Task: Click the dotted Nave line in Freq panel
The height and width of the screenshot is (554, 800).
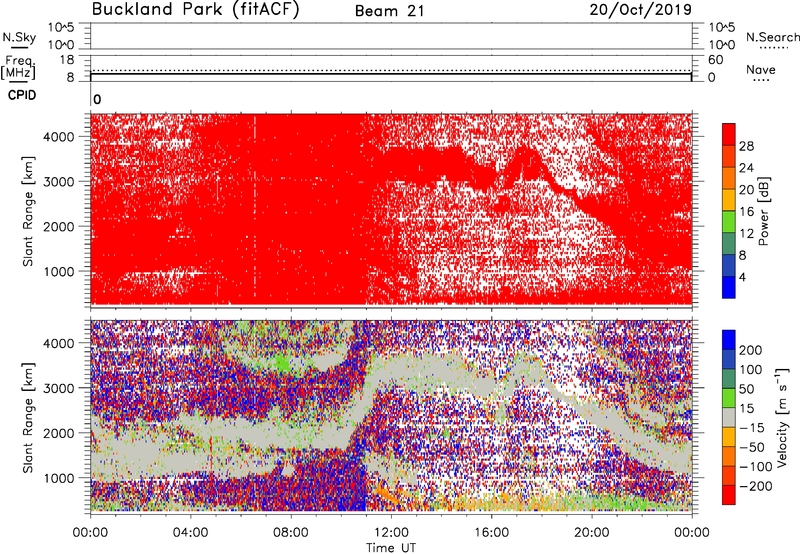Action: pos(391,70)
